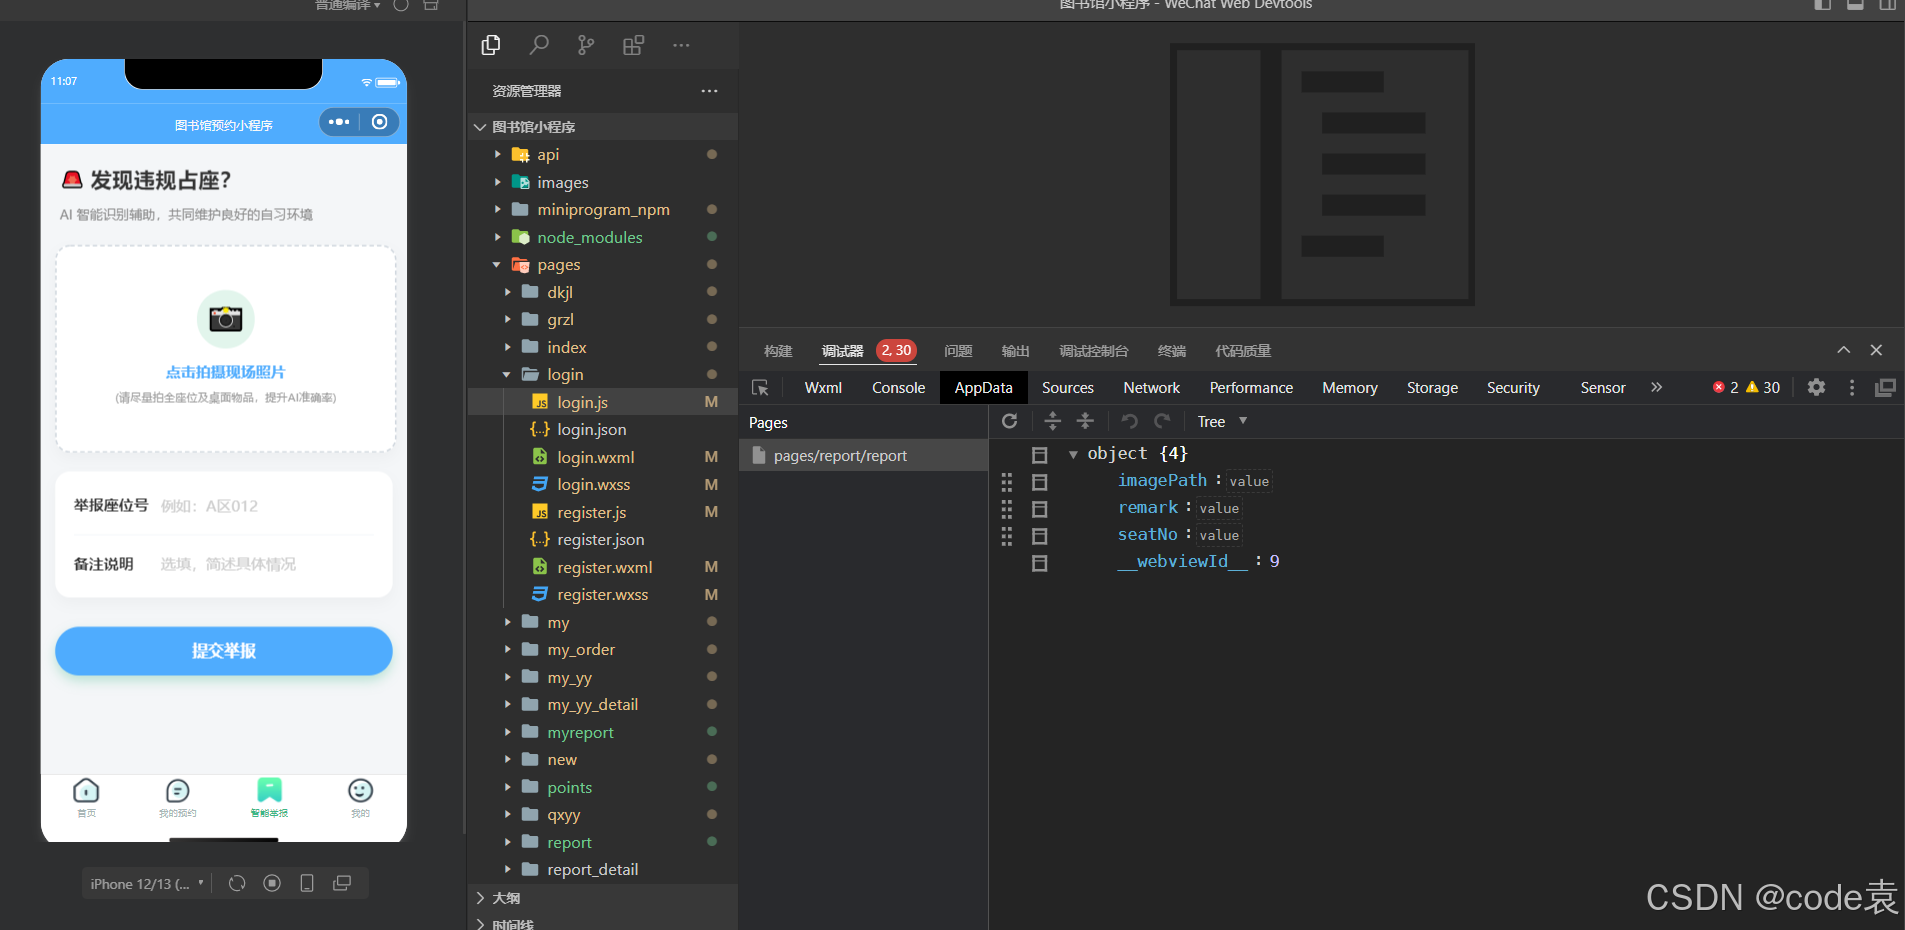Switch to the Network tab
Image resolution: width=1905 pixels, height=930 pixels.
(x=1151, y=388)
